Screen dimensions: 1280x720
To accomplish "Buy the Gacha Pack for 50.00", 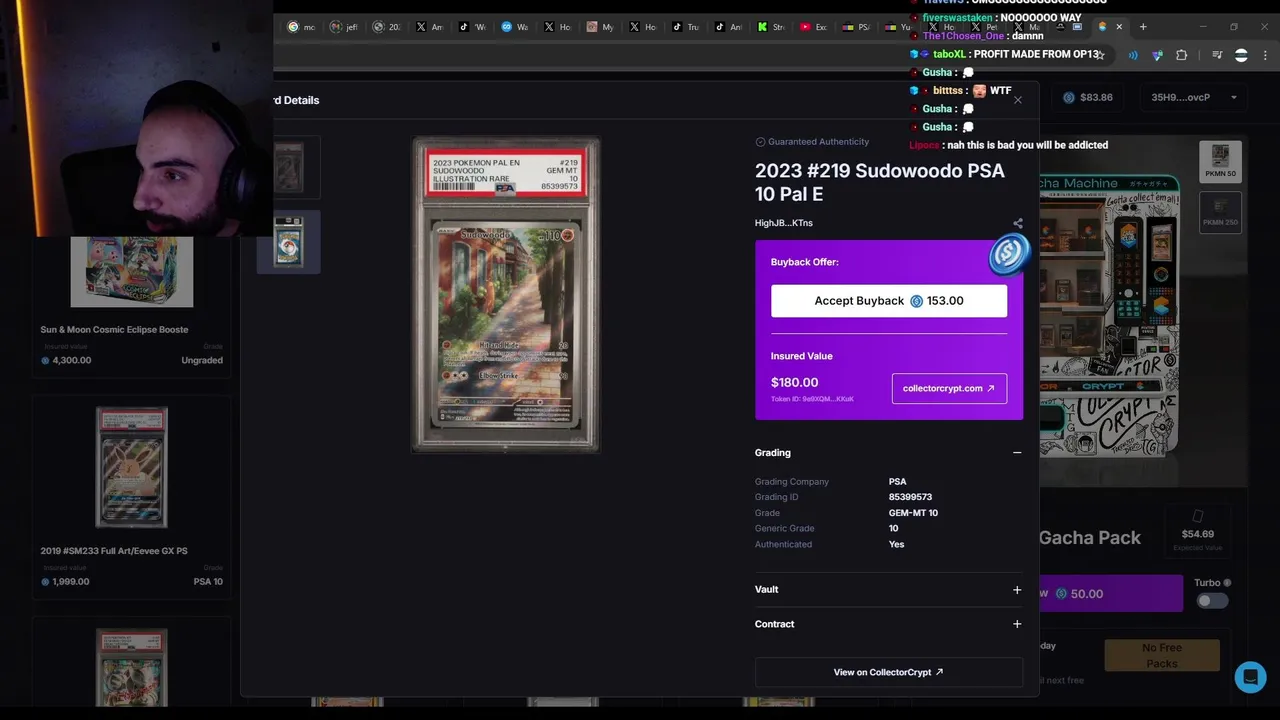I will (x=1110, y=593).
